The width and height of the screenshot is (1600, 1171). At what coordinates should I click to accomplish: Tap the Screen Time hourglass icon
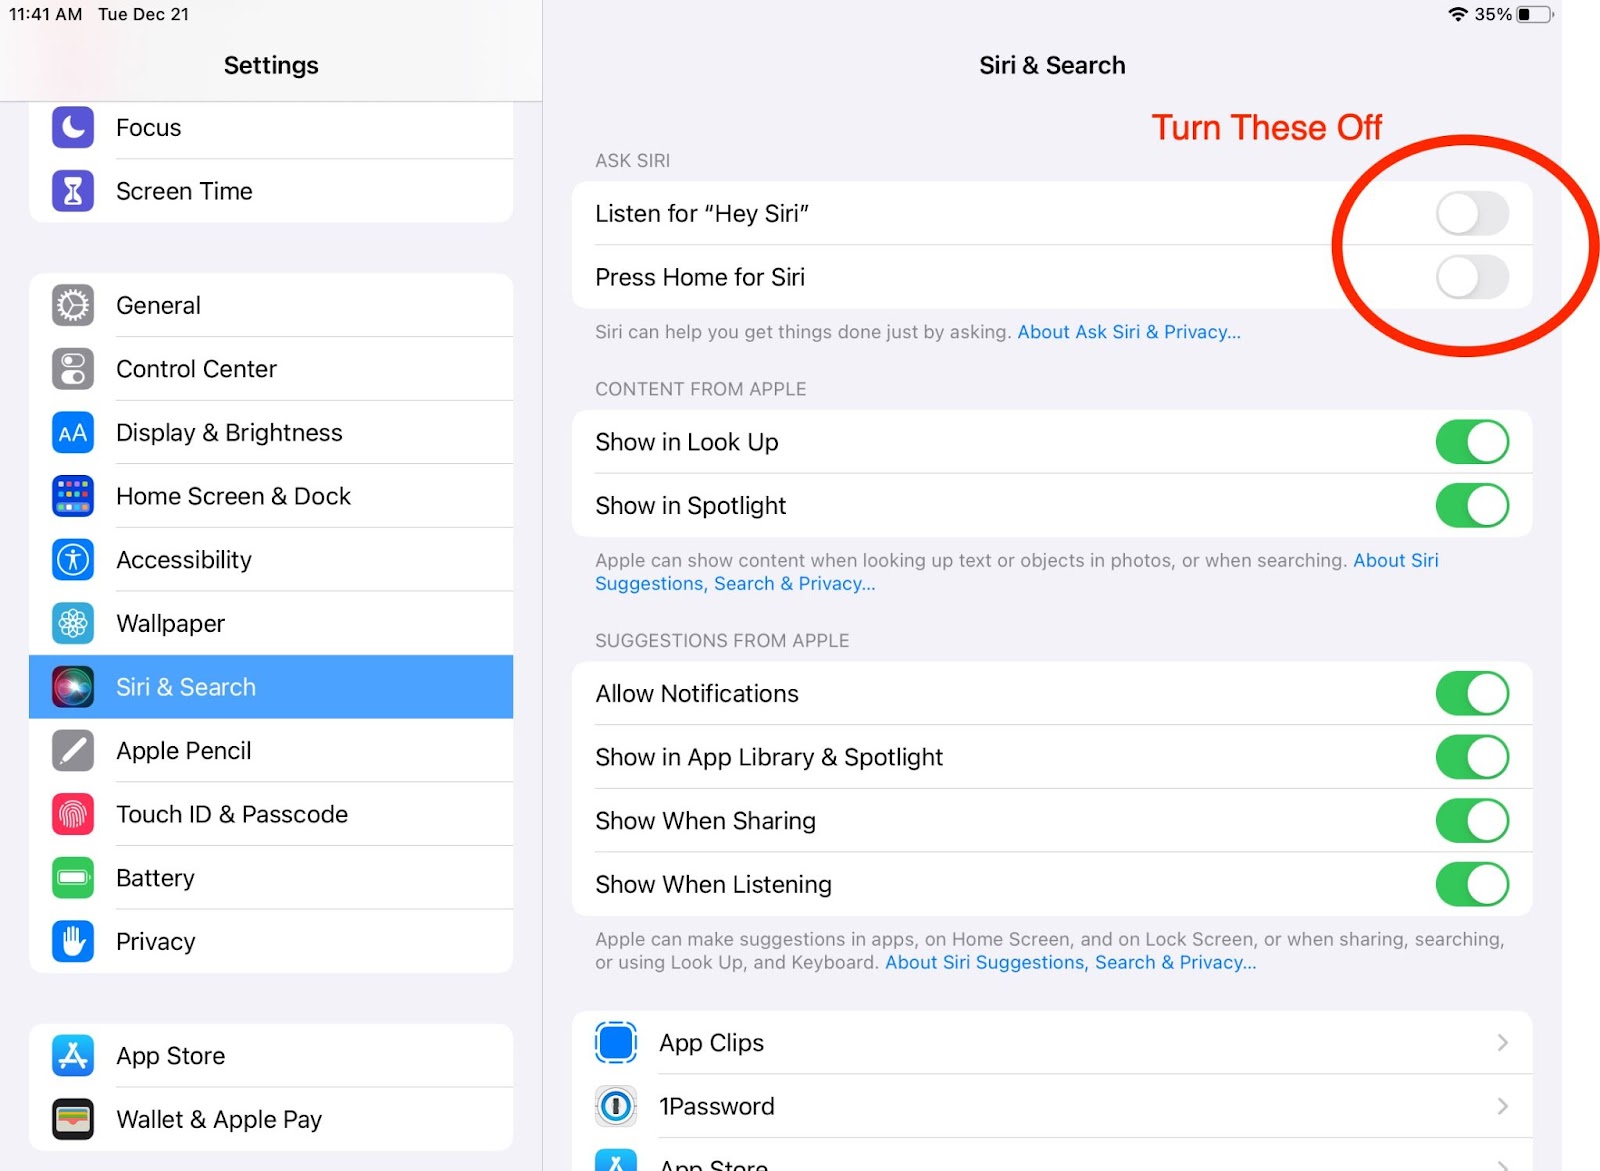73,191
